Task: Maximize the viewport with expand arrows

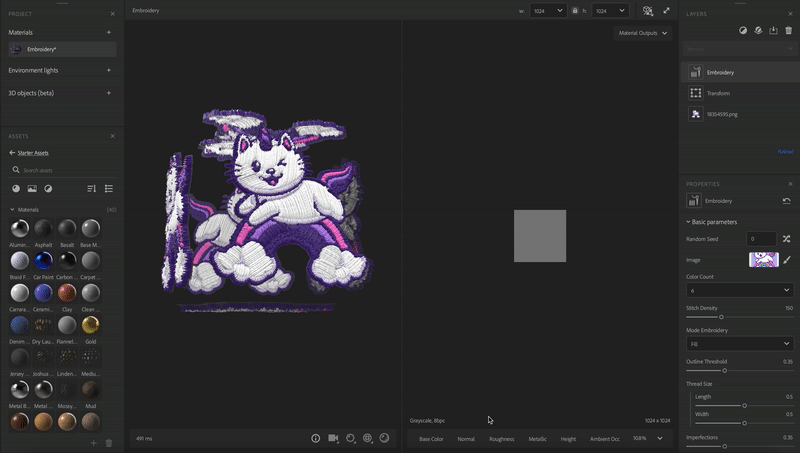Action: [x=666, y=10]
